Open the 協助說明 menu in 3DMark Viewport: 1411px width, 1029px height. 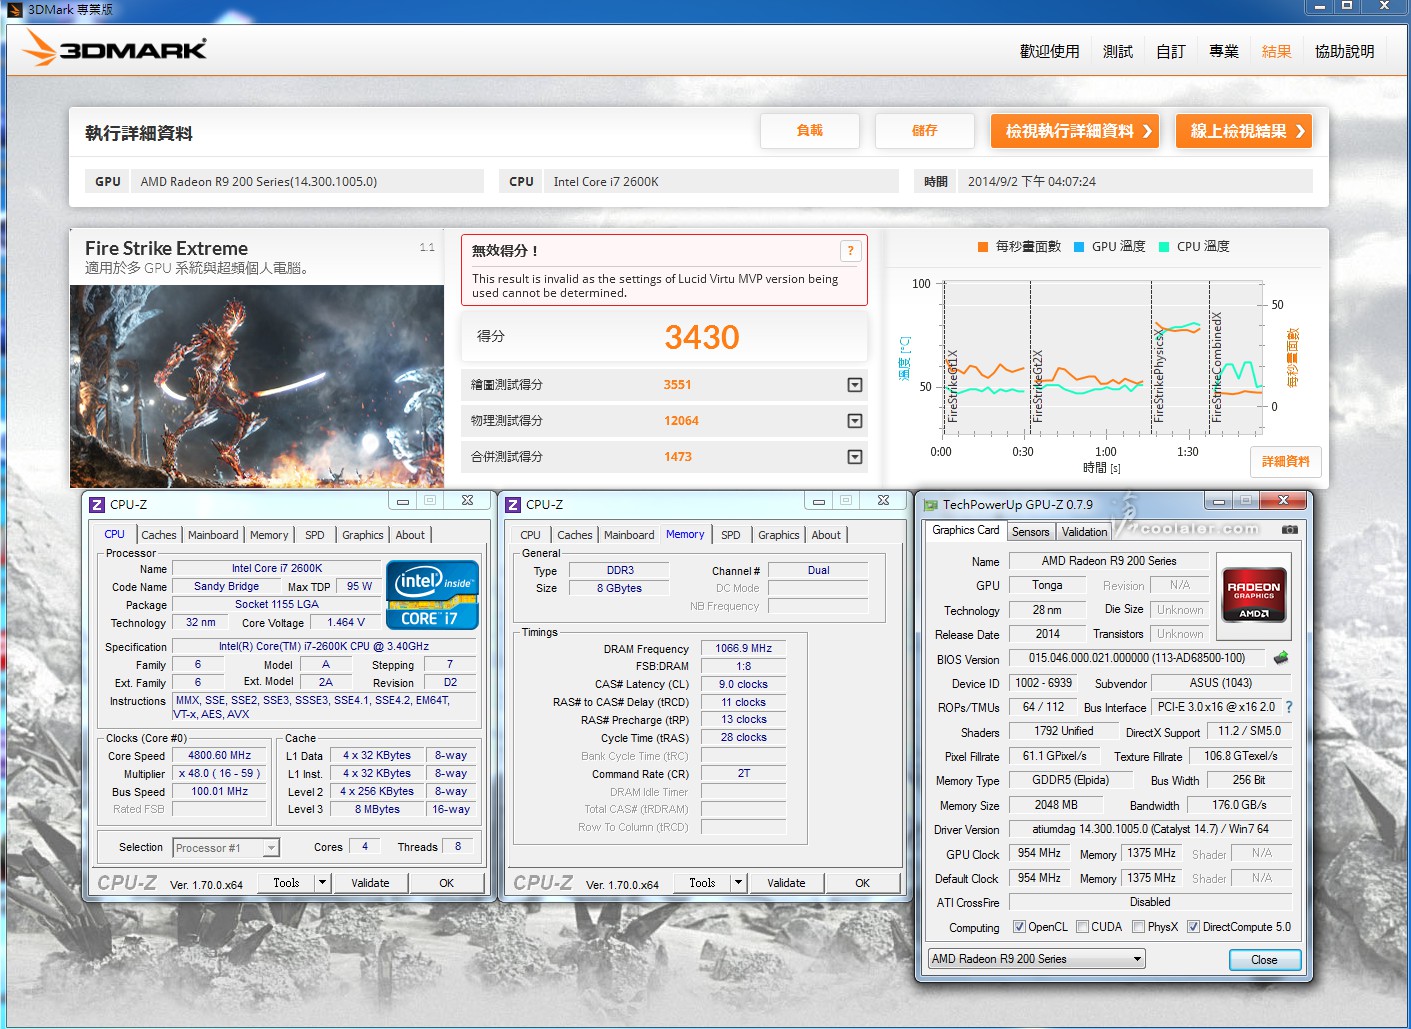coord(1344,51)
